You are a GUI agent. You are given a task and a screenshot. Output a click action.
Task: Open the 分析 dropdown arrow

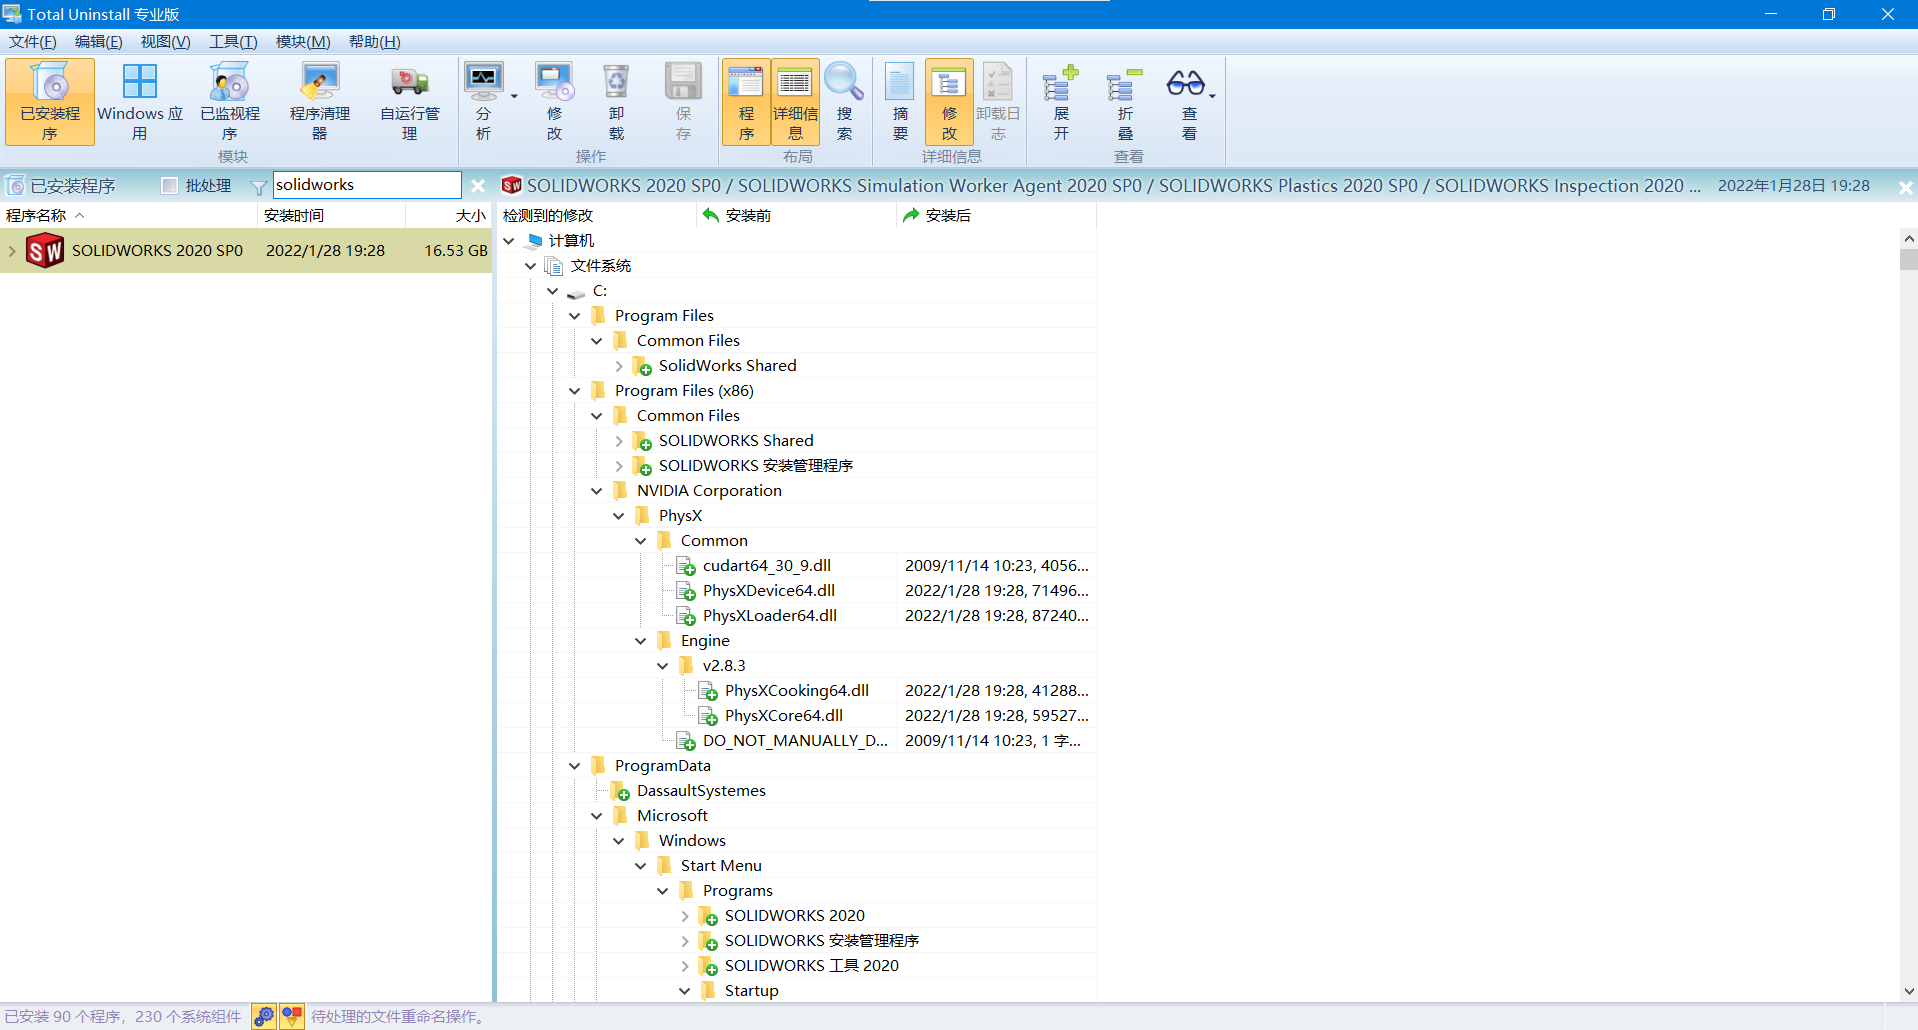514,97
